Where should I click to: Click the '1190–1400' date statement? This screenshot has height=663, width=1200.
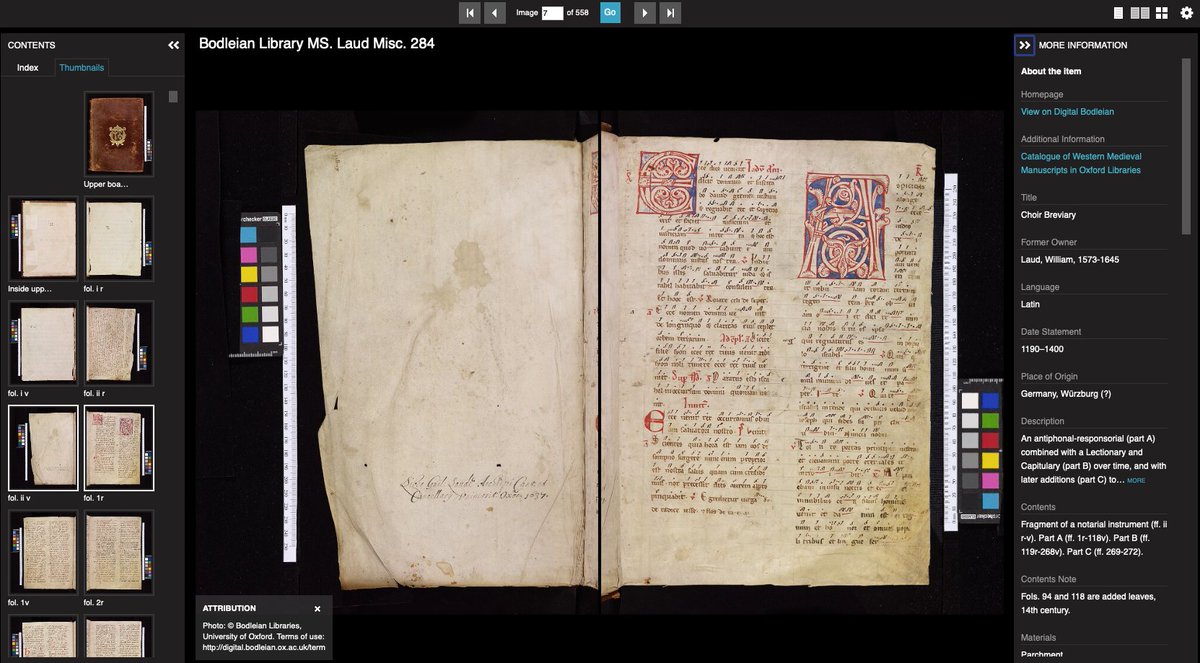pyautogui.click(x=1042, y=349)
